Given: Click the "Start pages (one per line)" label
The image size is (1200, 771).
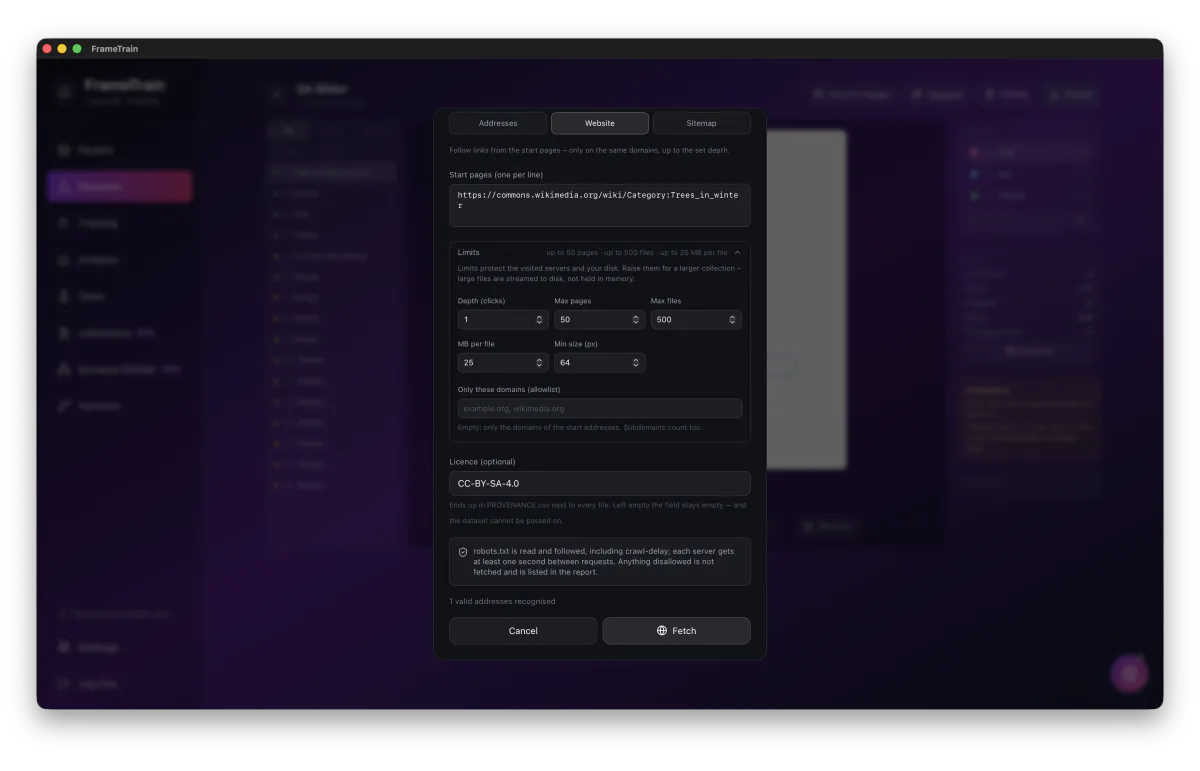Looking at the screenshot, I should (496, 175).
